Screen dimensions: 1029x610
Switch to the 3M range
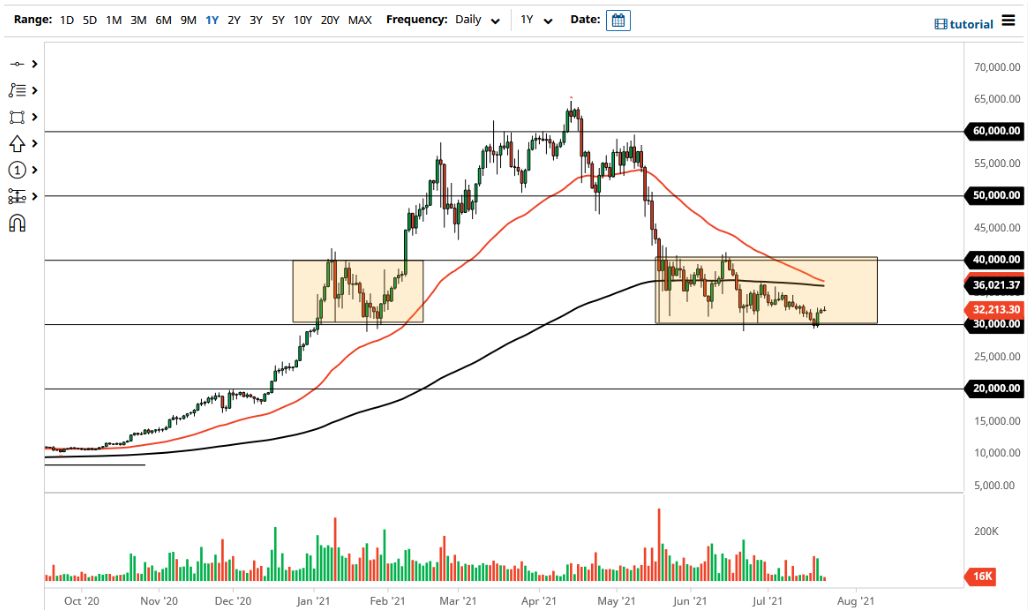138,19
